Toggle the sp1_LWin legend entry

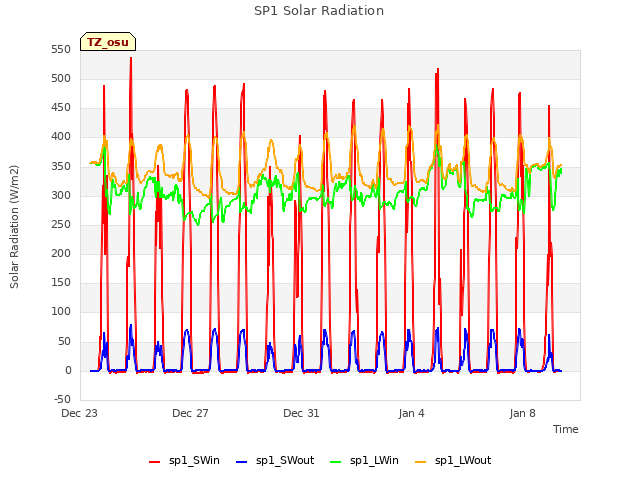pyautogui.click(x=364, y=461)
